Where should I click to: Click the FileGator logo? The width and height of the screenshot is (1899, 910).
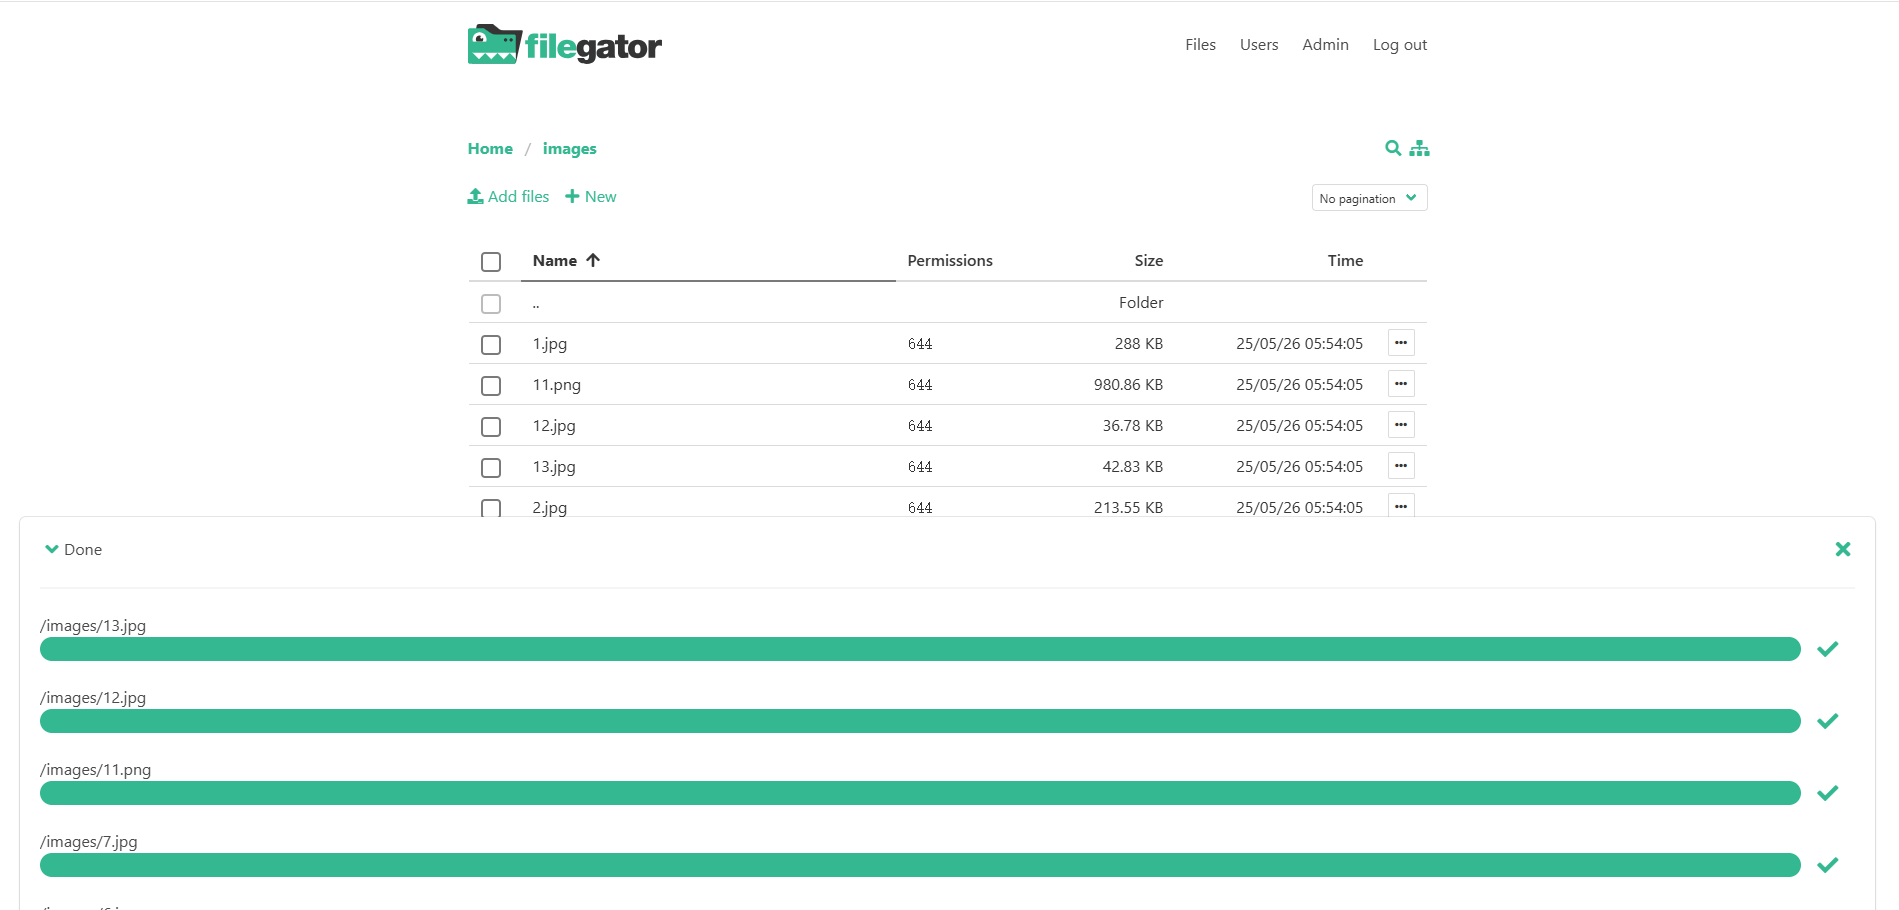(564, 45)
